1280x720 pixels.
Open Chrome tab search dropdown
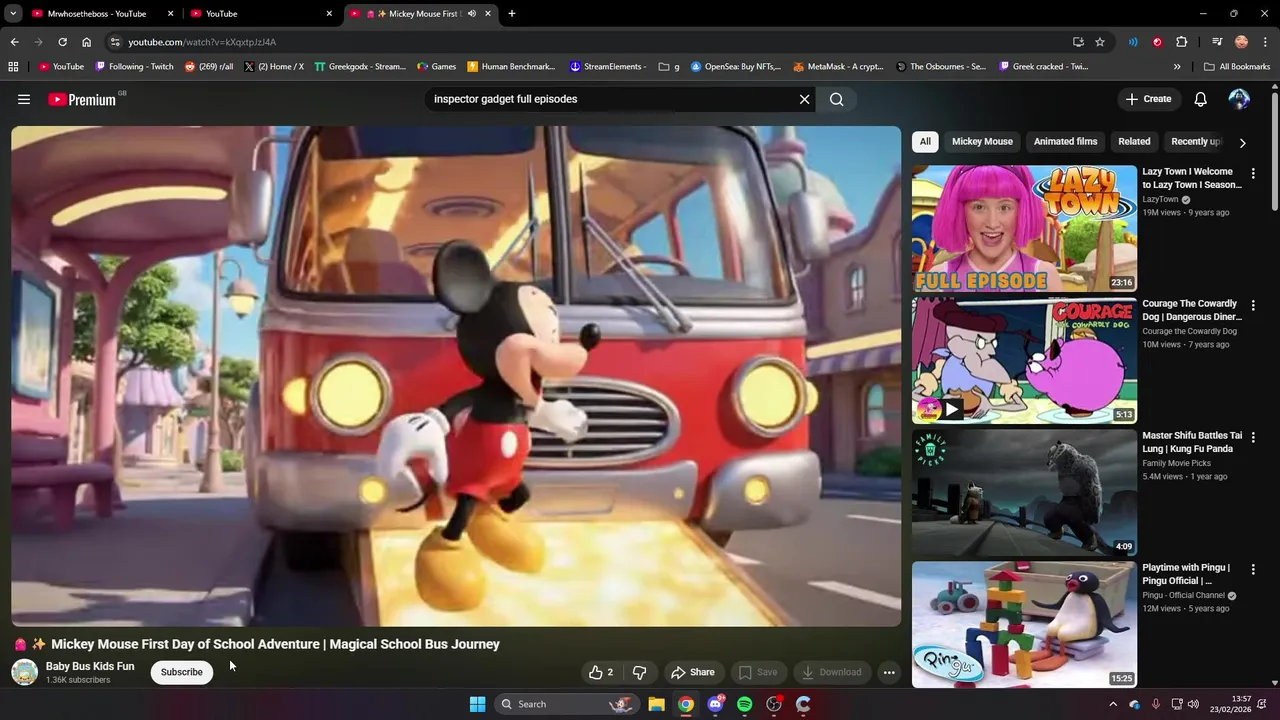point(13,14)
